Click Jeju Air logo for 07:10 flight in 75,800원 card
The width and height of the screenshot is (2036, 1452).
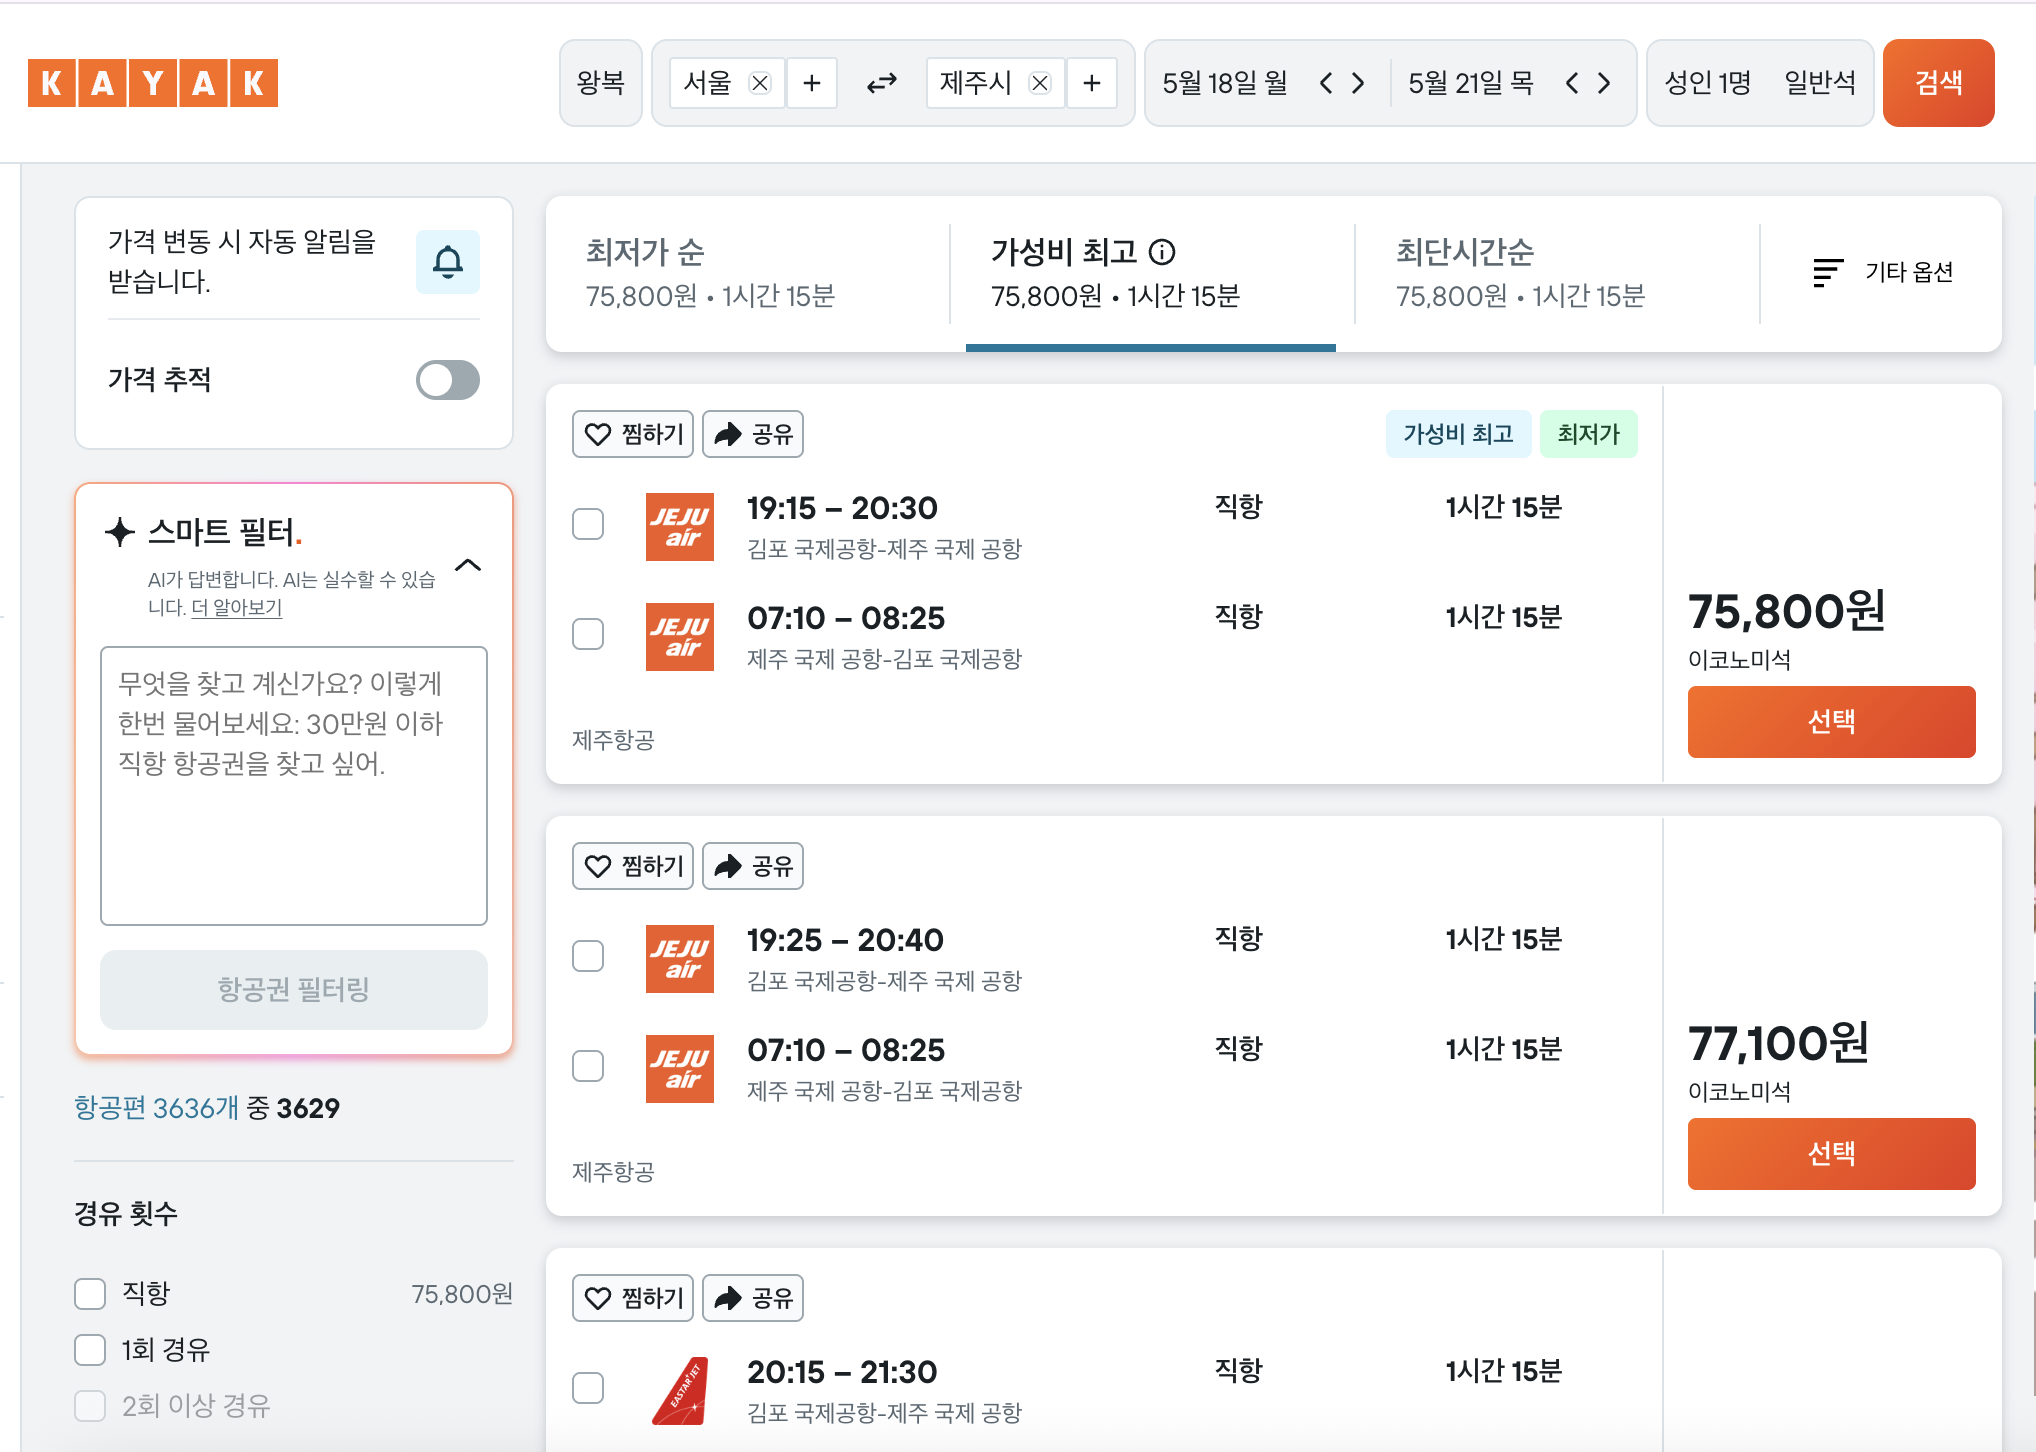coord(680,637)
